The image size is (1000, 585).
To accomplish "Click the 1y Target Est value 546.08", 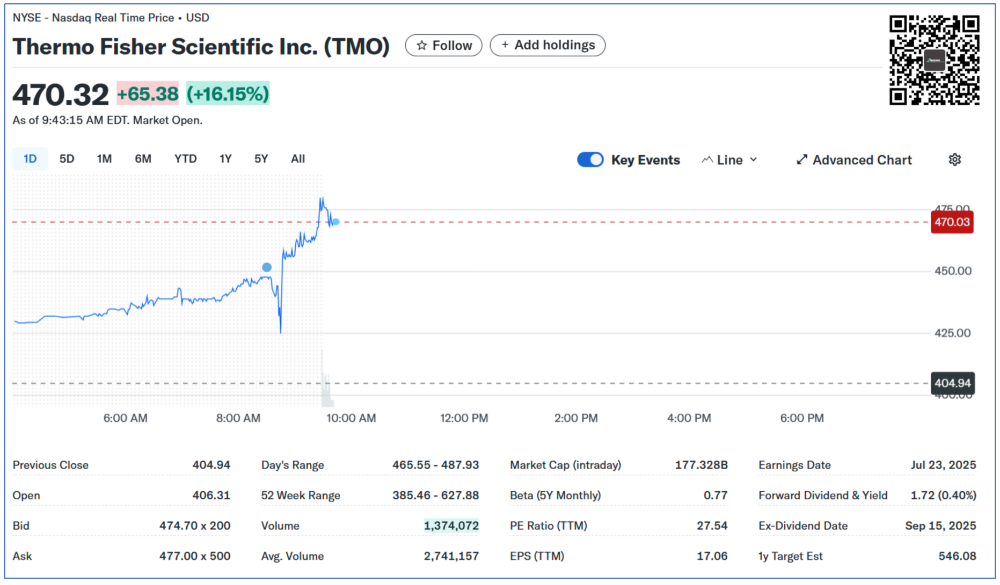I will [957, 556].
